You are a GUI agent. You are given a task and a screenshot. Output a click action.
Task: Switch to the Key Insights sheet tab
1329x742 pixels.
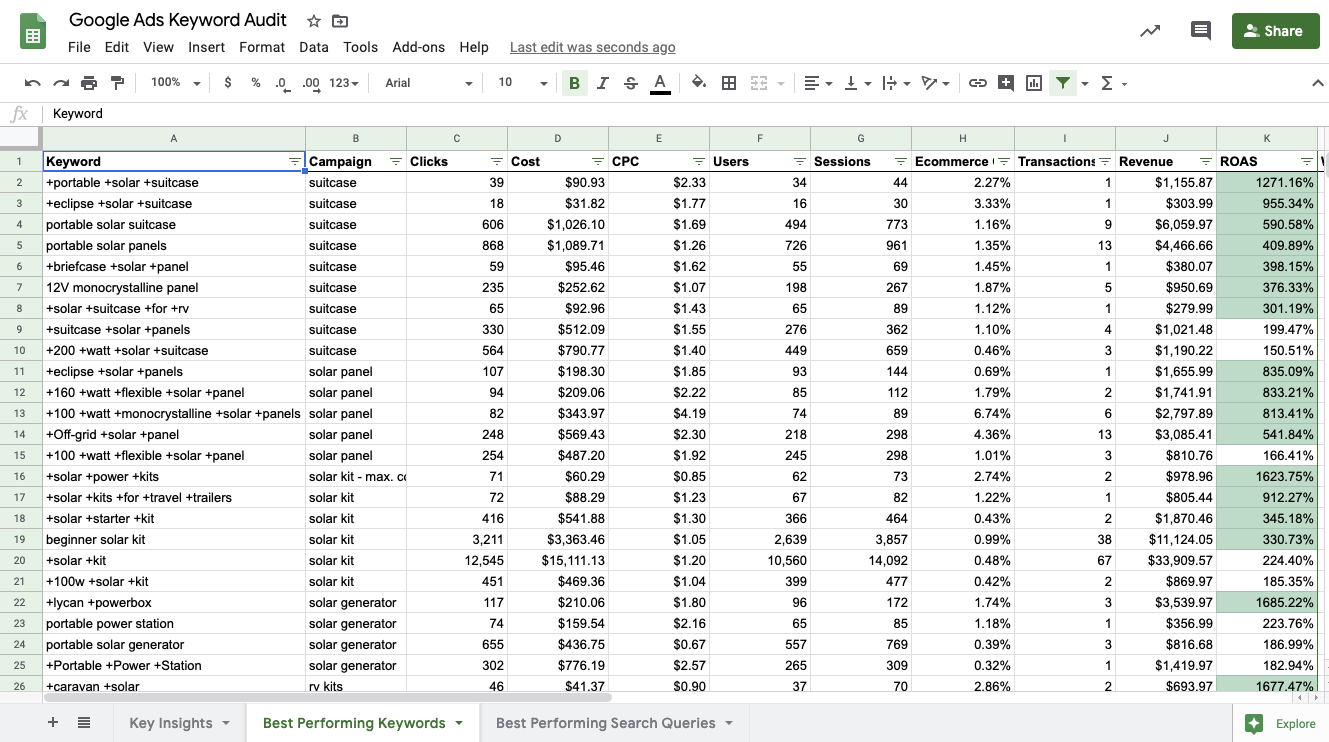[171, 722]
